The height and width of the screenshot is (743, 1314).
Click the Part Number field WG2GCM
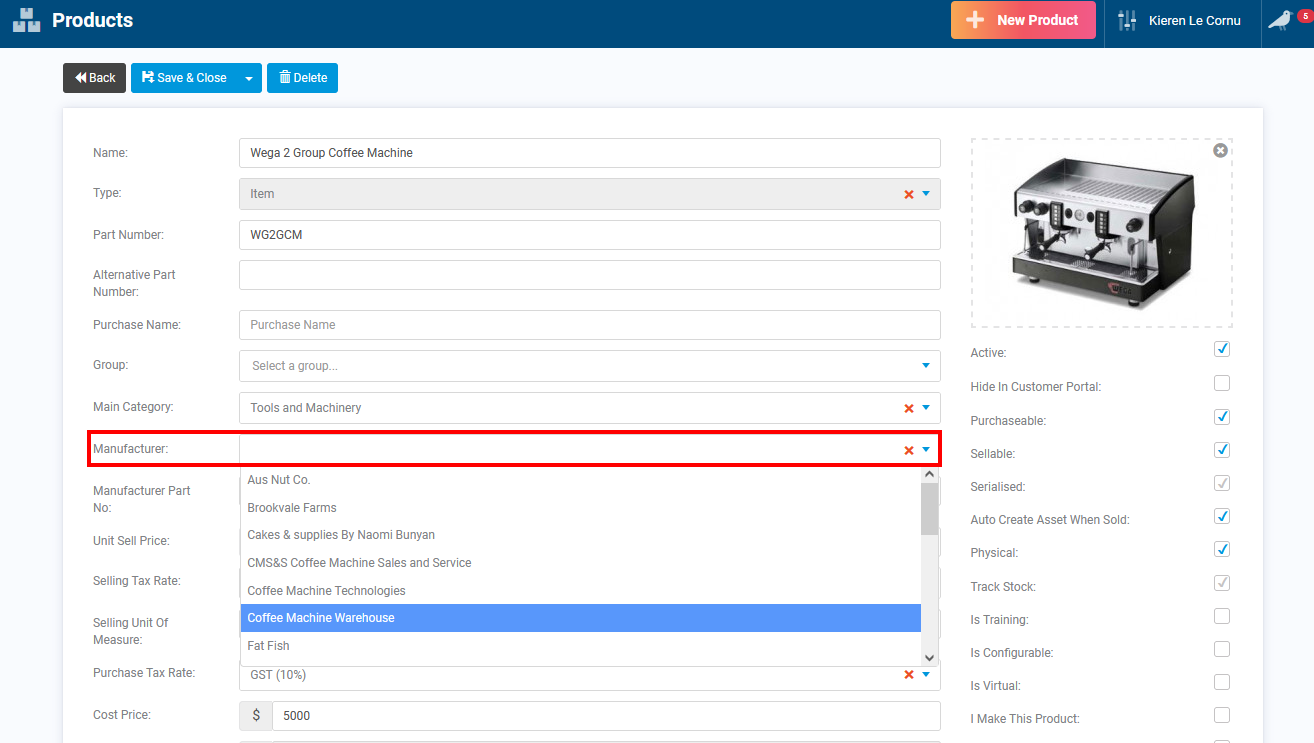[x=590, y=235]
